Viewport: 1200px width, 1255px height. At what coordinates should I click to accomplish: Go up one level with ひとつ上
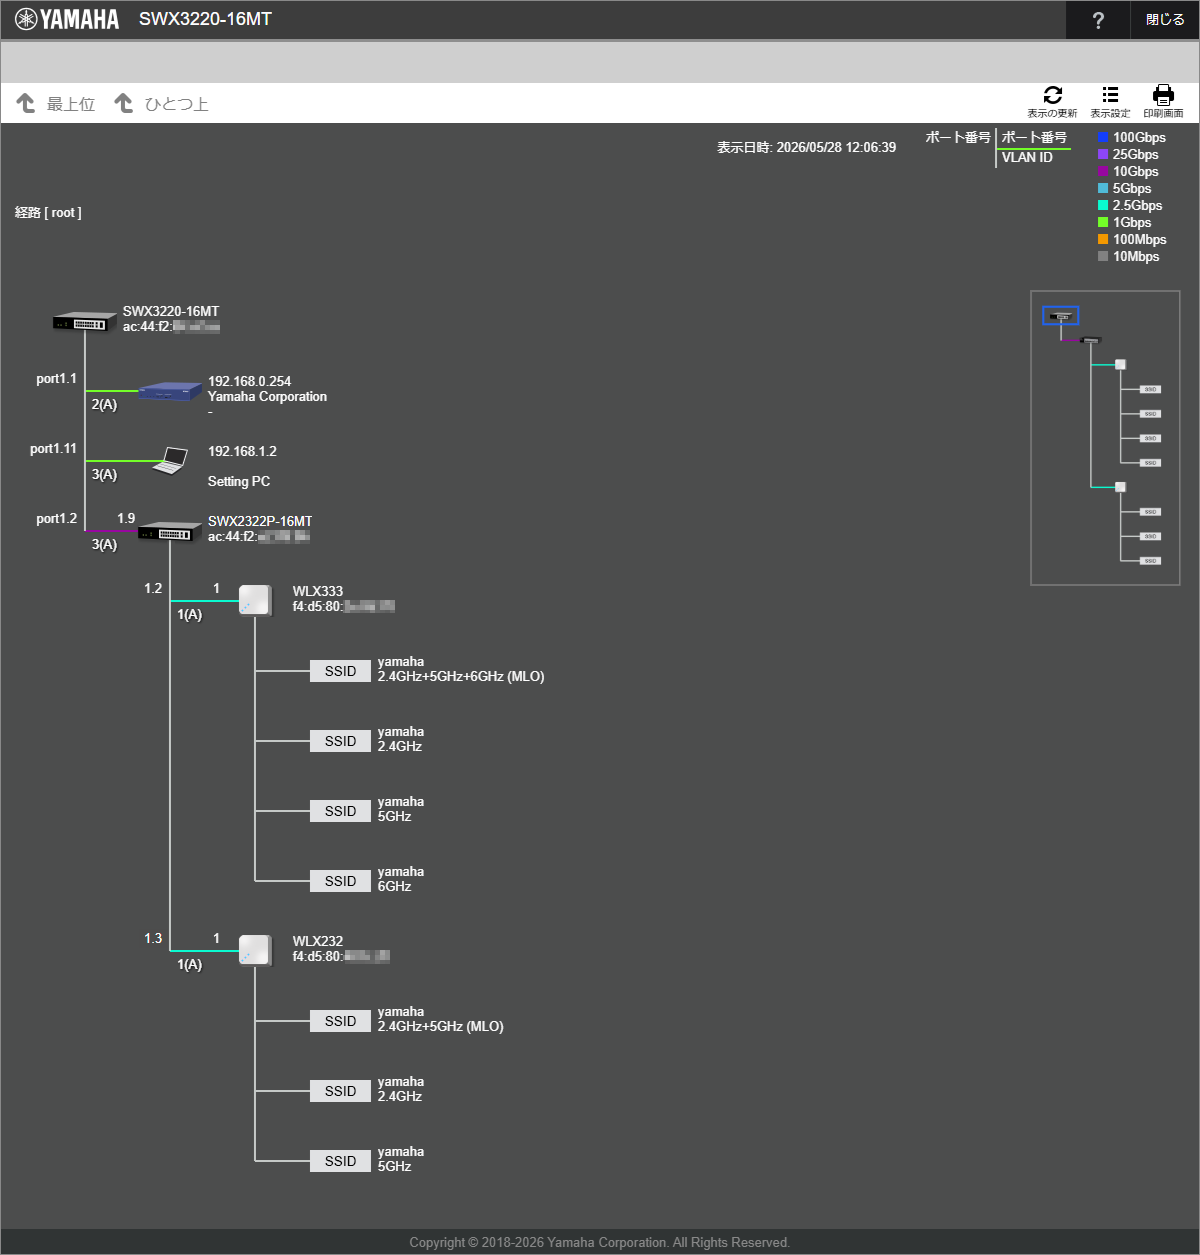162,103
